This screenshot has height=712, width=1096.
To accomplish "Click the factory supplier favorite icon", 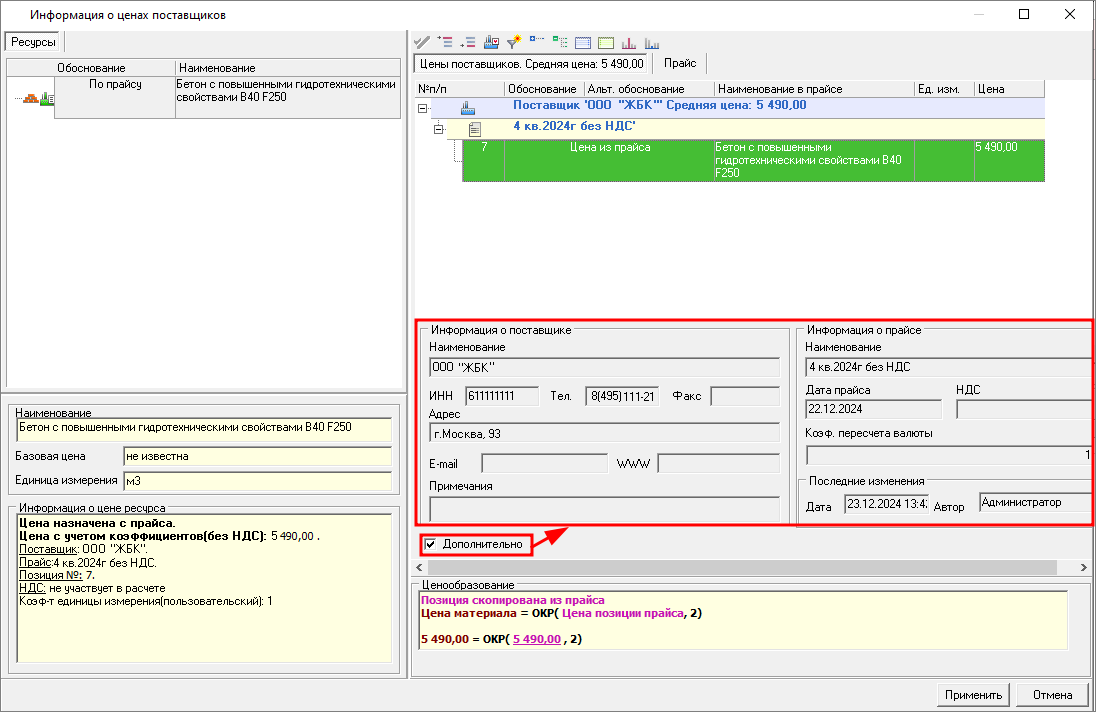I will (491, 43).
